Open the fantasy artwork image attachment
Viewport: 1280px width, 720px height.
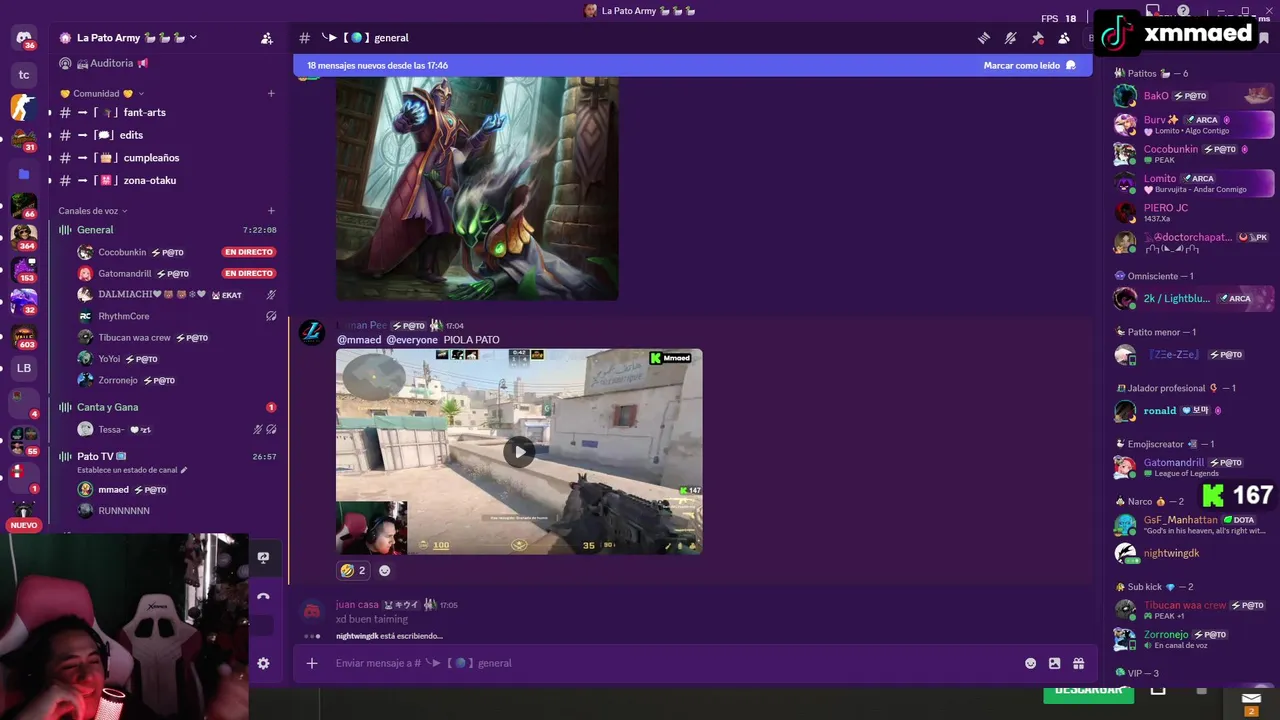[477, 188]
